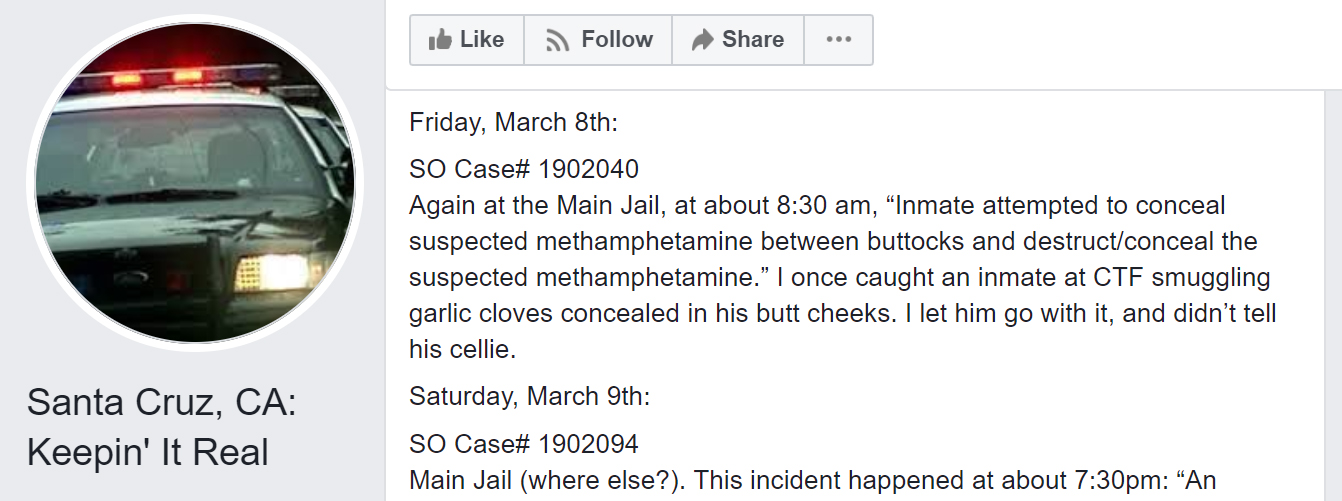This screenshot has width=1342, height=501.
Task: Follow the Keepin' It Real page
Action: 598,40
